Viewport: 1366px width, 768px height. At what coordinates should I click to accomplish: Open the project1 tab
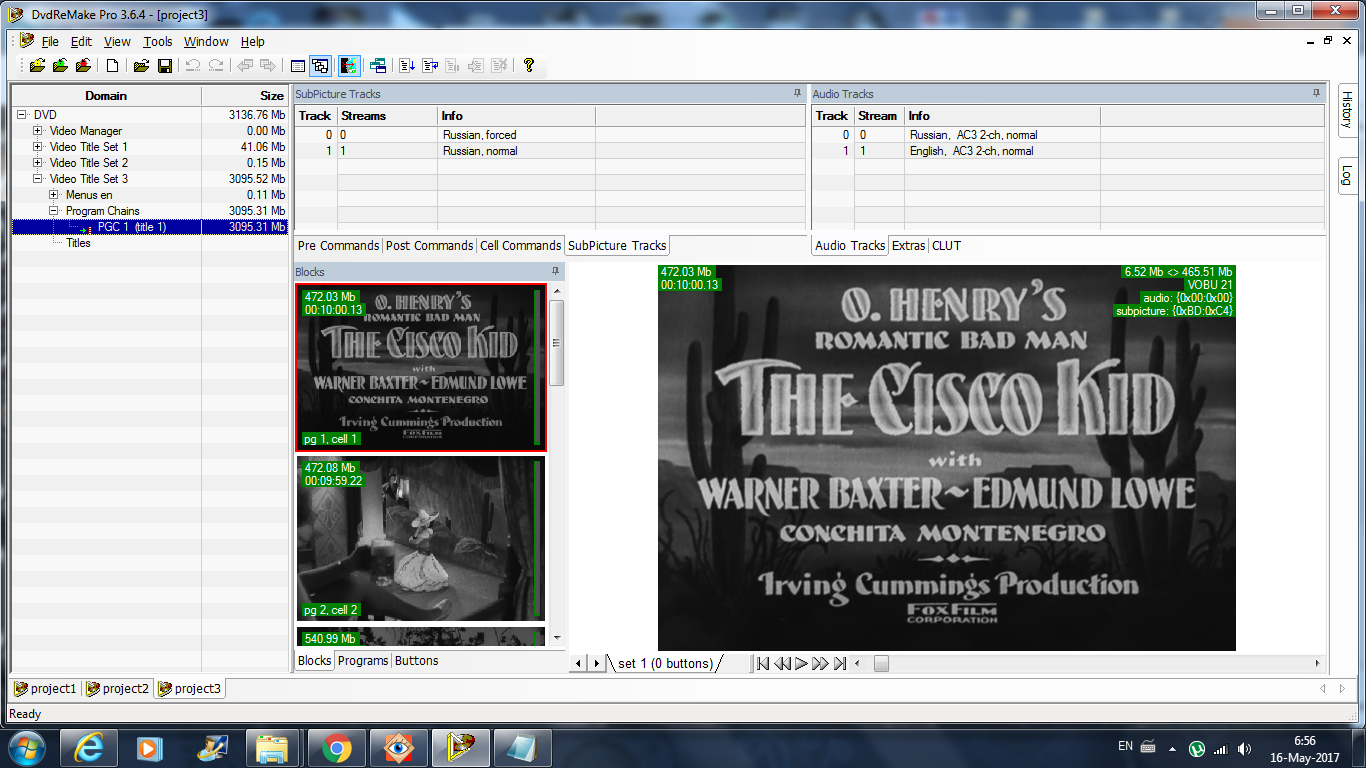click(45, 688)
